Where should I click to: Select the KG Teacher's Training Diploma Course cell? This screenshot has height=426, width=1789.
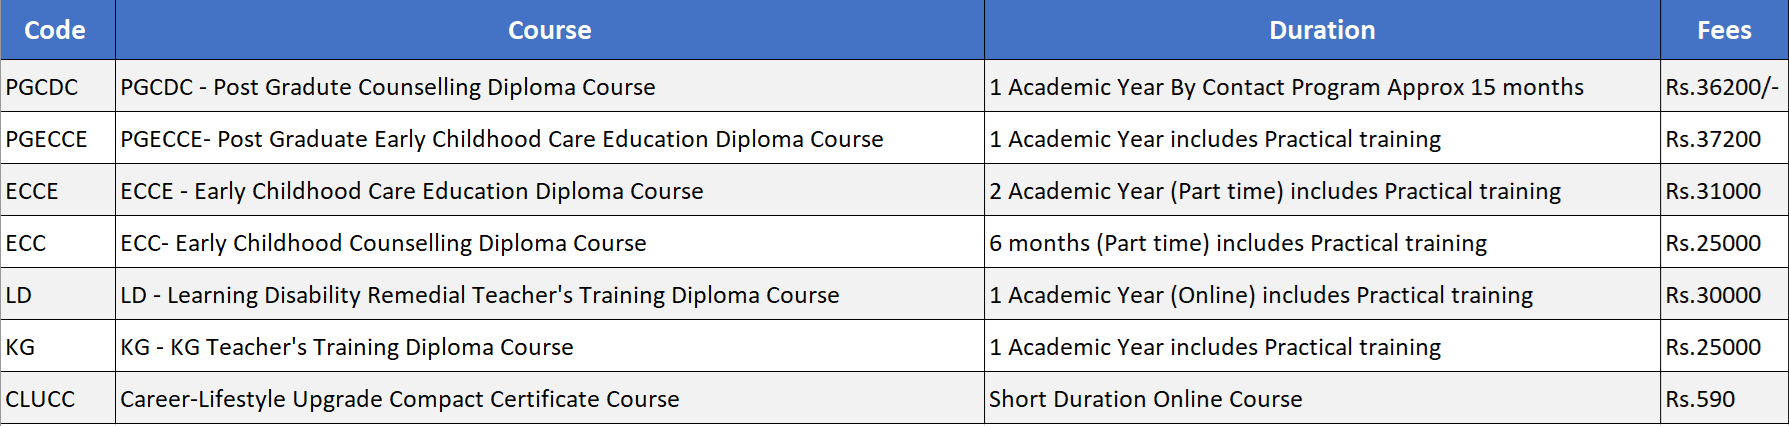[347, 347]
